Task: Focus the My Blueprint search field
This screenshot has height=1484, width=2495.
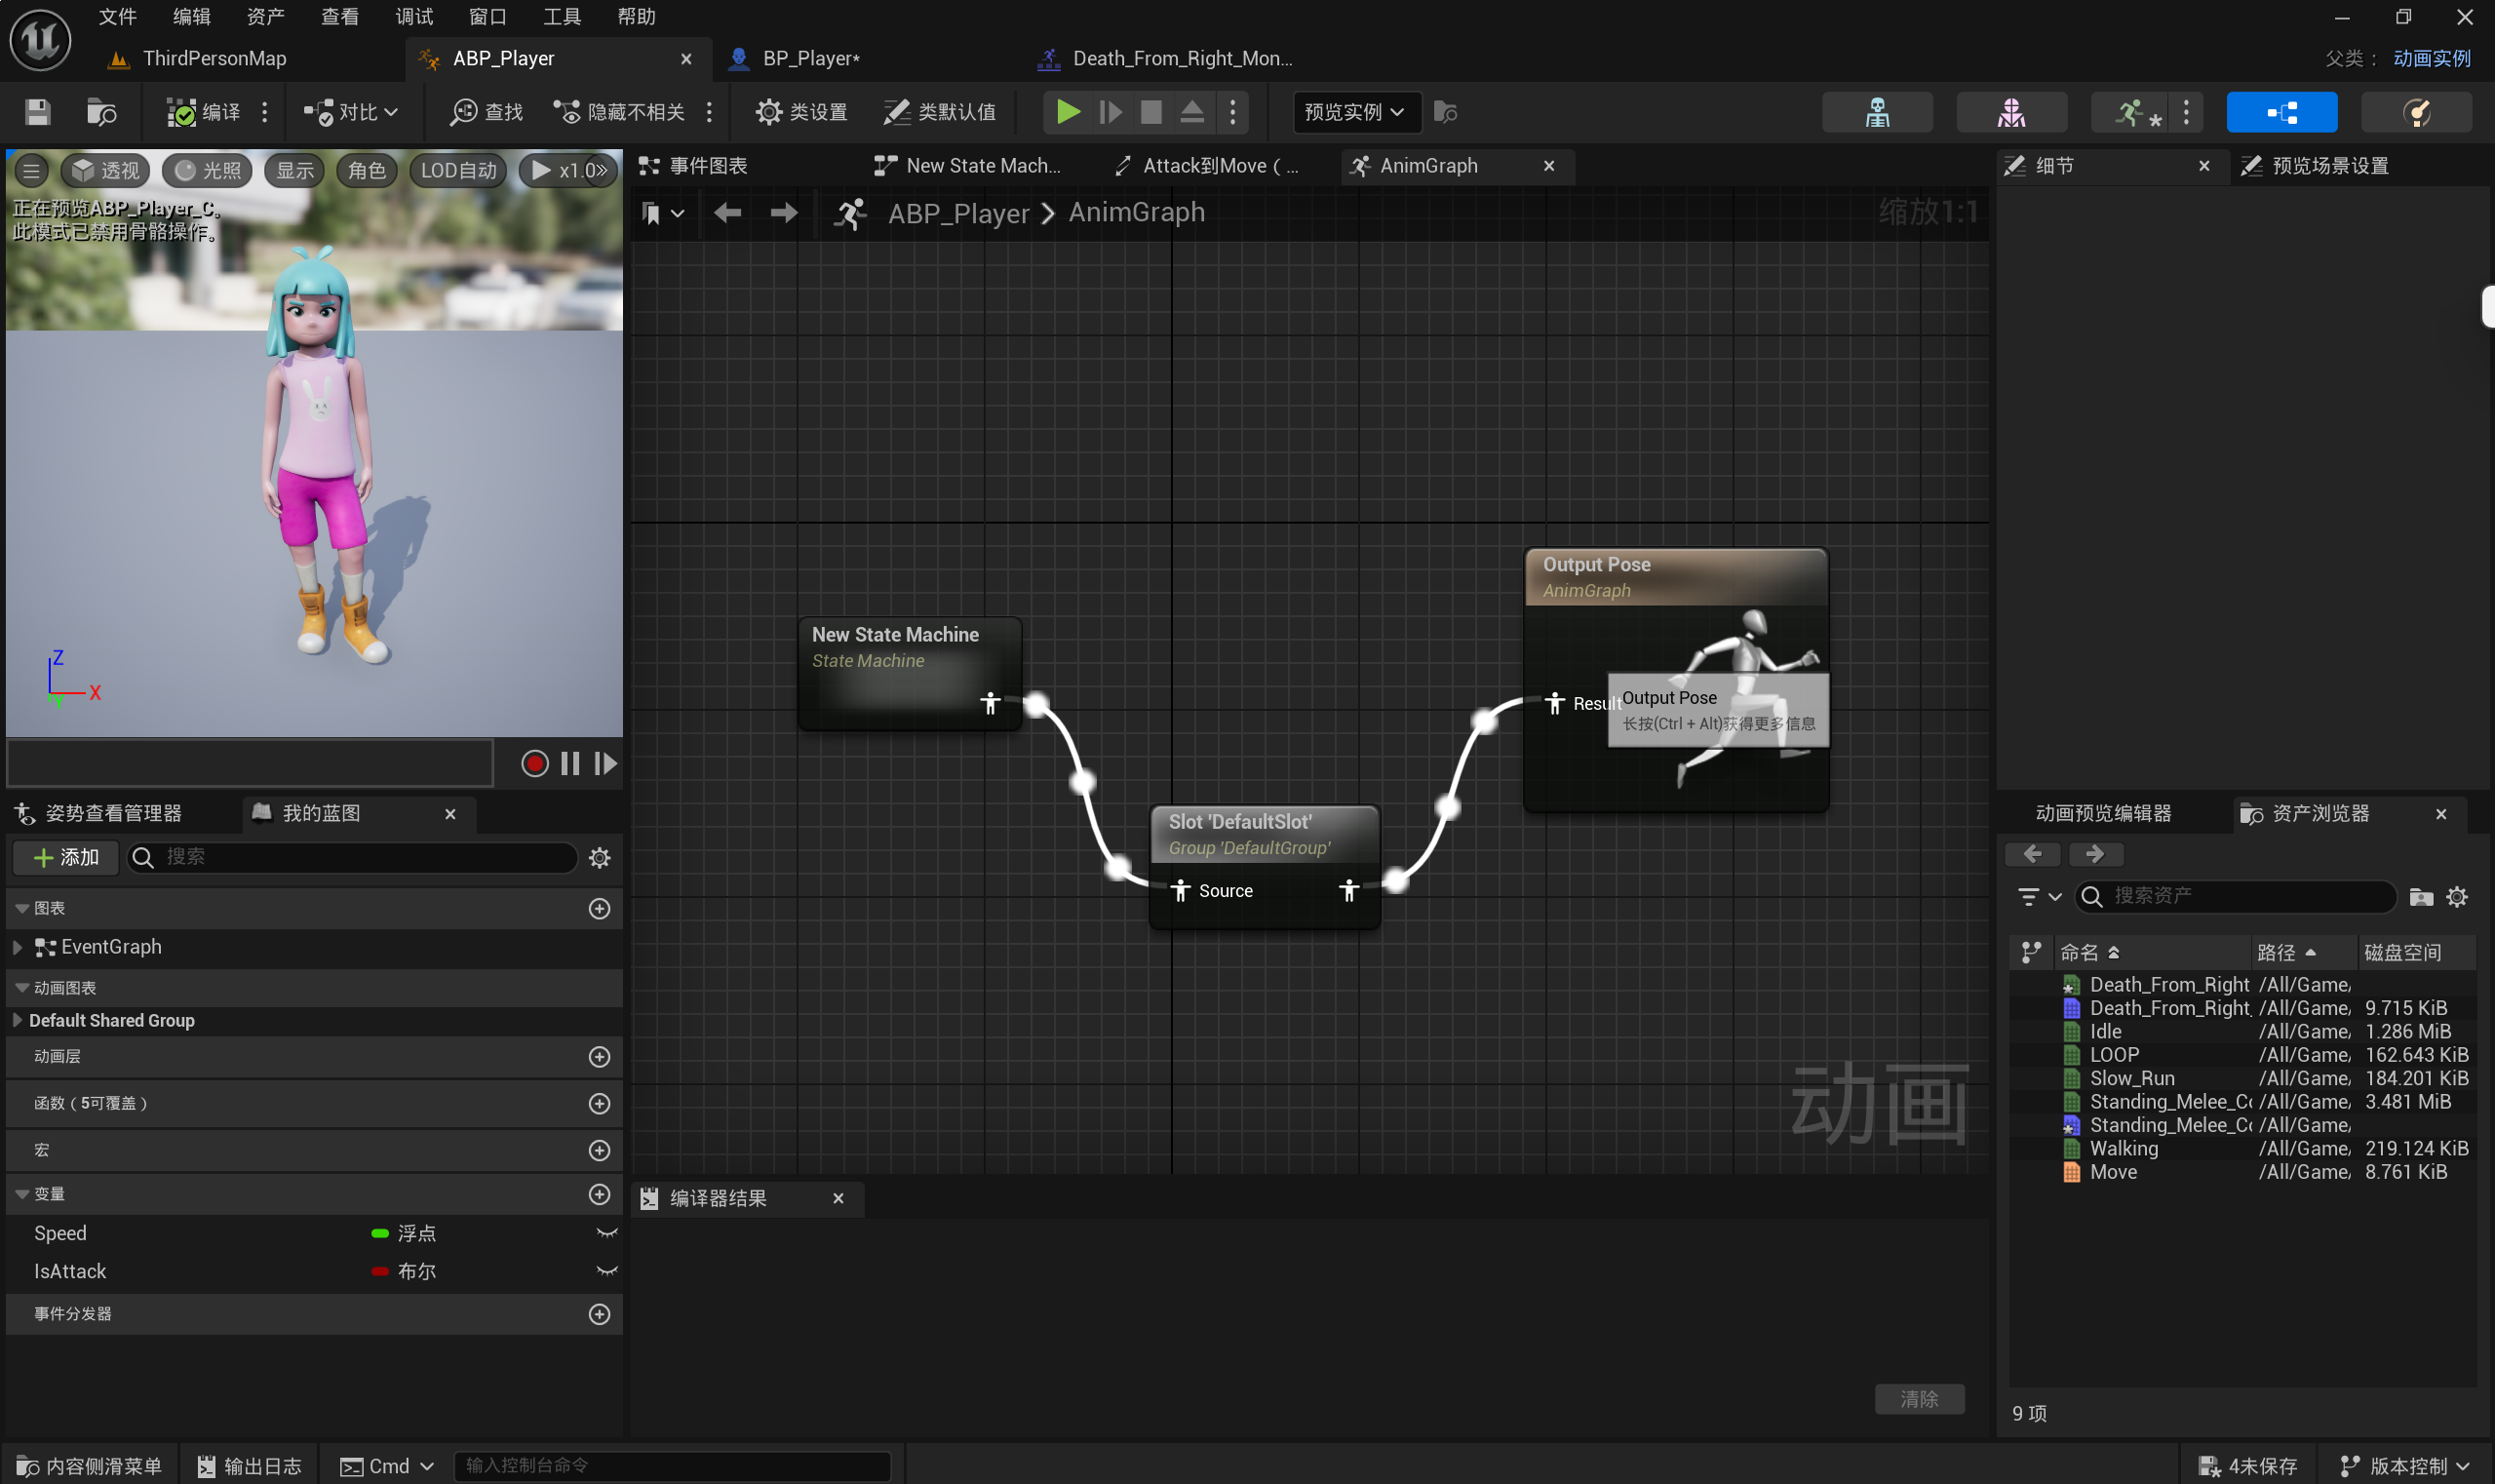Action: pos(352,858)
